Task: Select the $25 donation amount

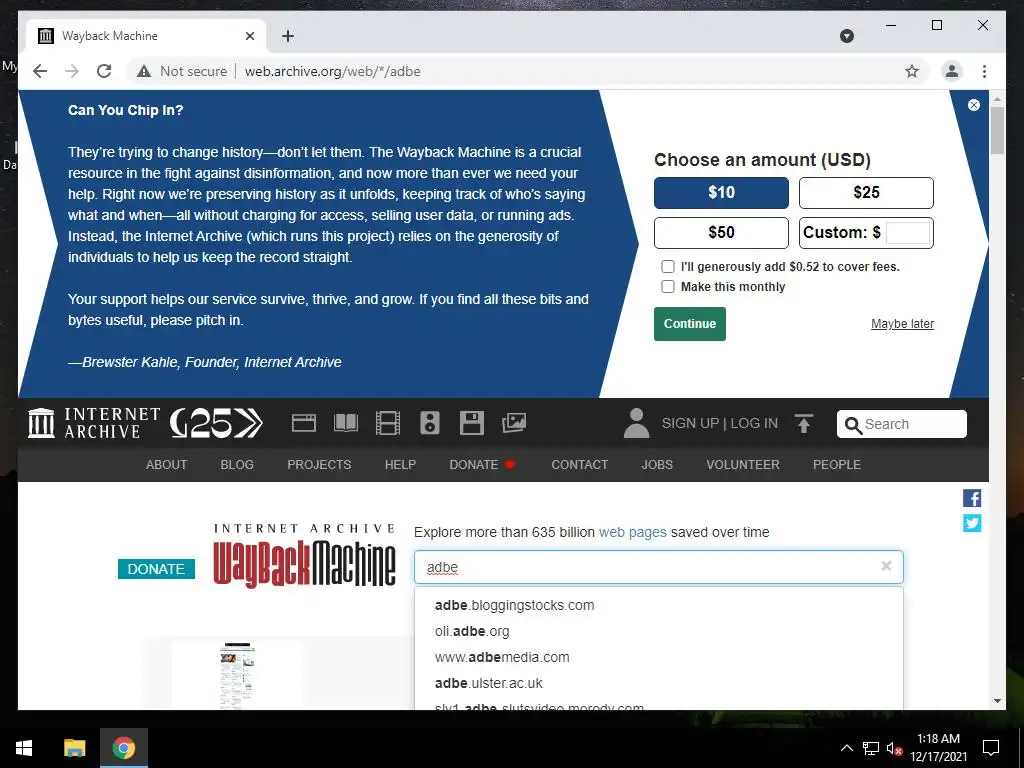Action: [x=866, y=193]
